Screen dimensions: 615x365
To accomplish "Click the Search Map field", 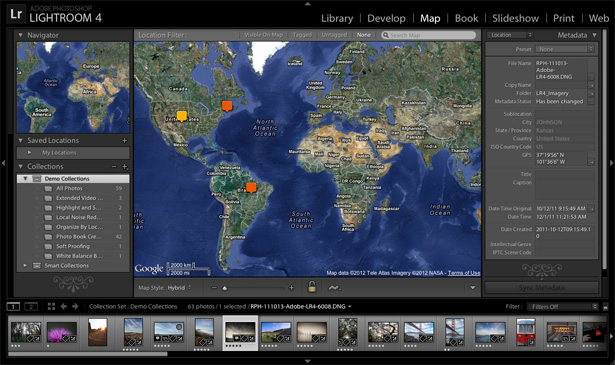I will (x=428, y=35).
